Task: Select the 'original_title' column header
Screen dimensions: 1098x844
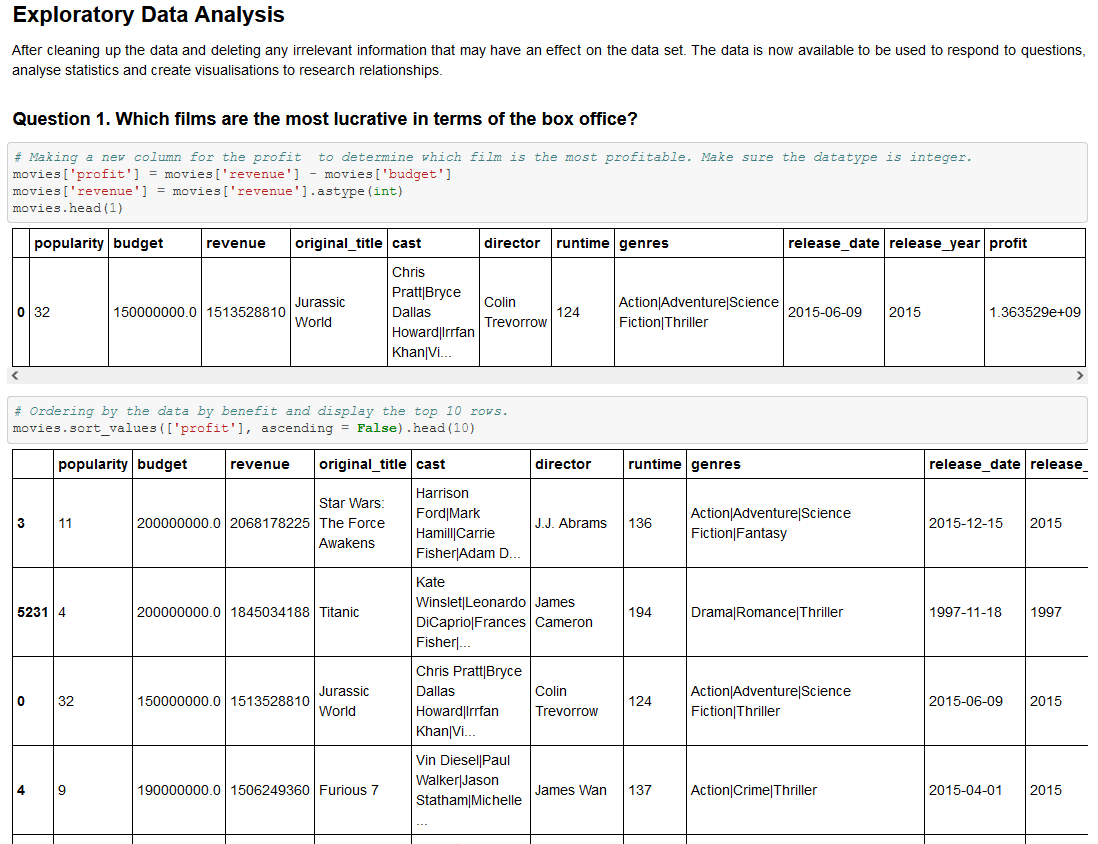Action: (360, 464)
